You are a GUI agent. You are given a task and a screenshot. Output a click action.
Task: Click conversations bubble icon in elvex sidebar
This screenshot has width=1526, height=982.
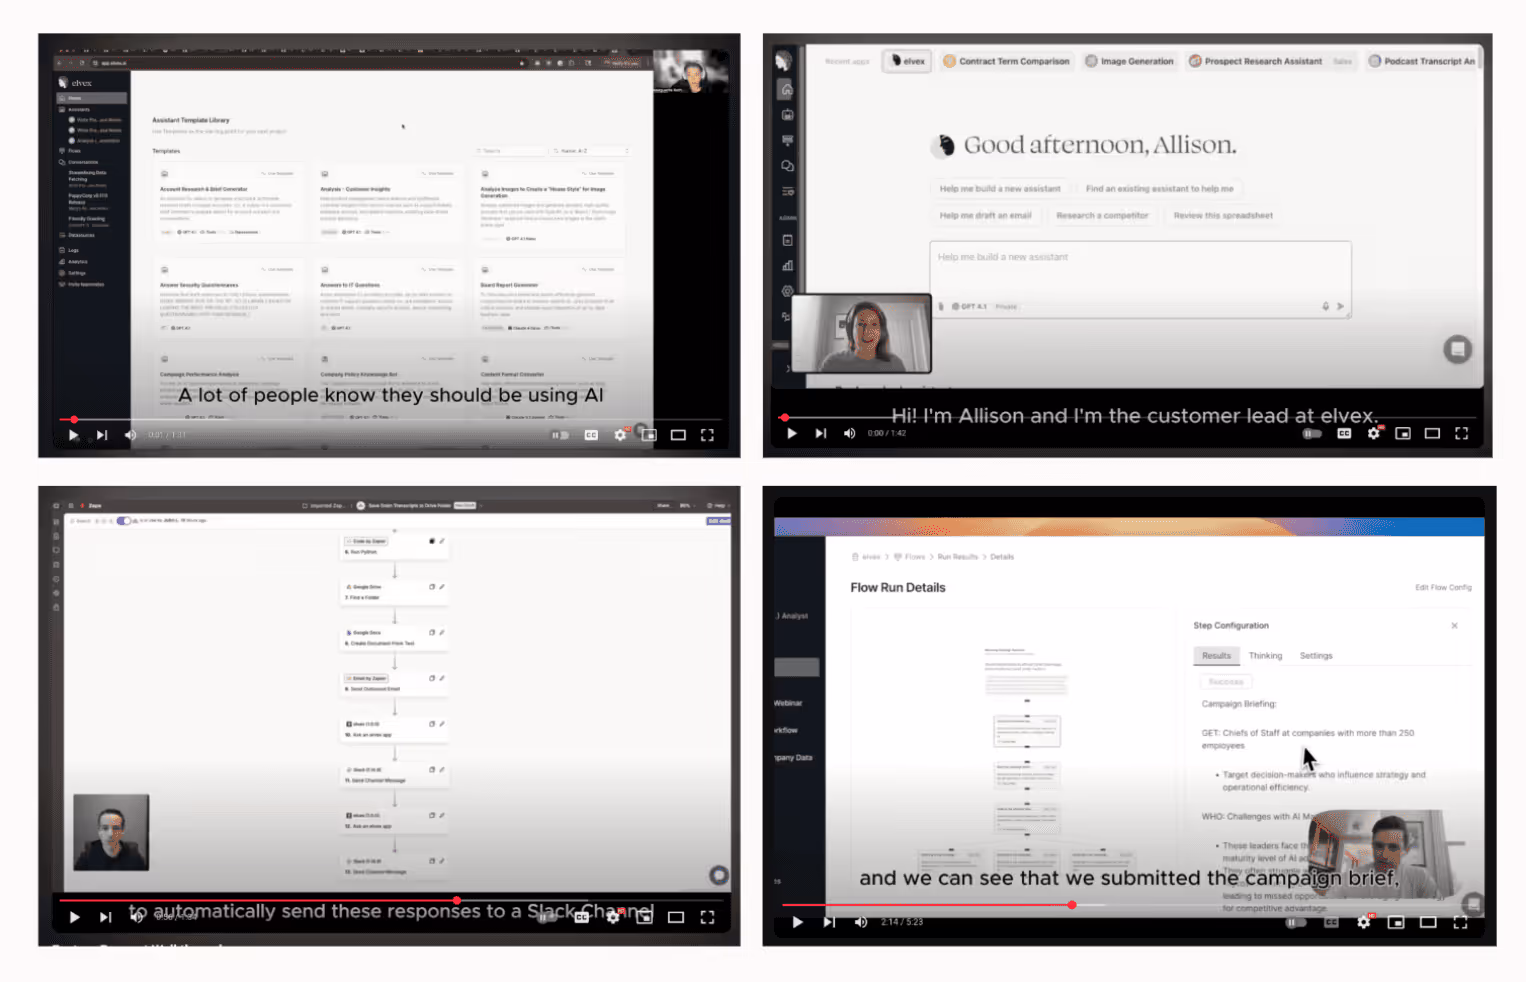pos(787,166)
